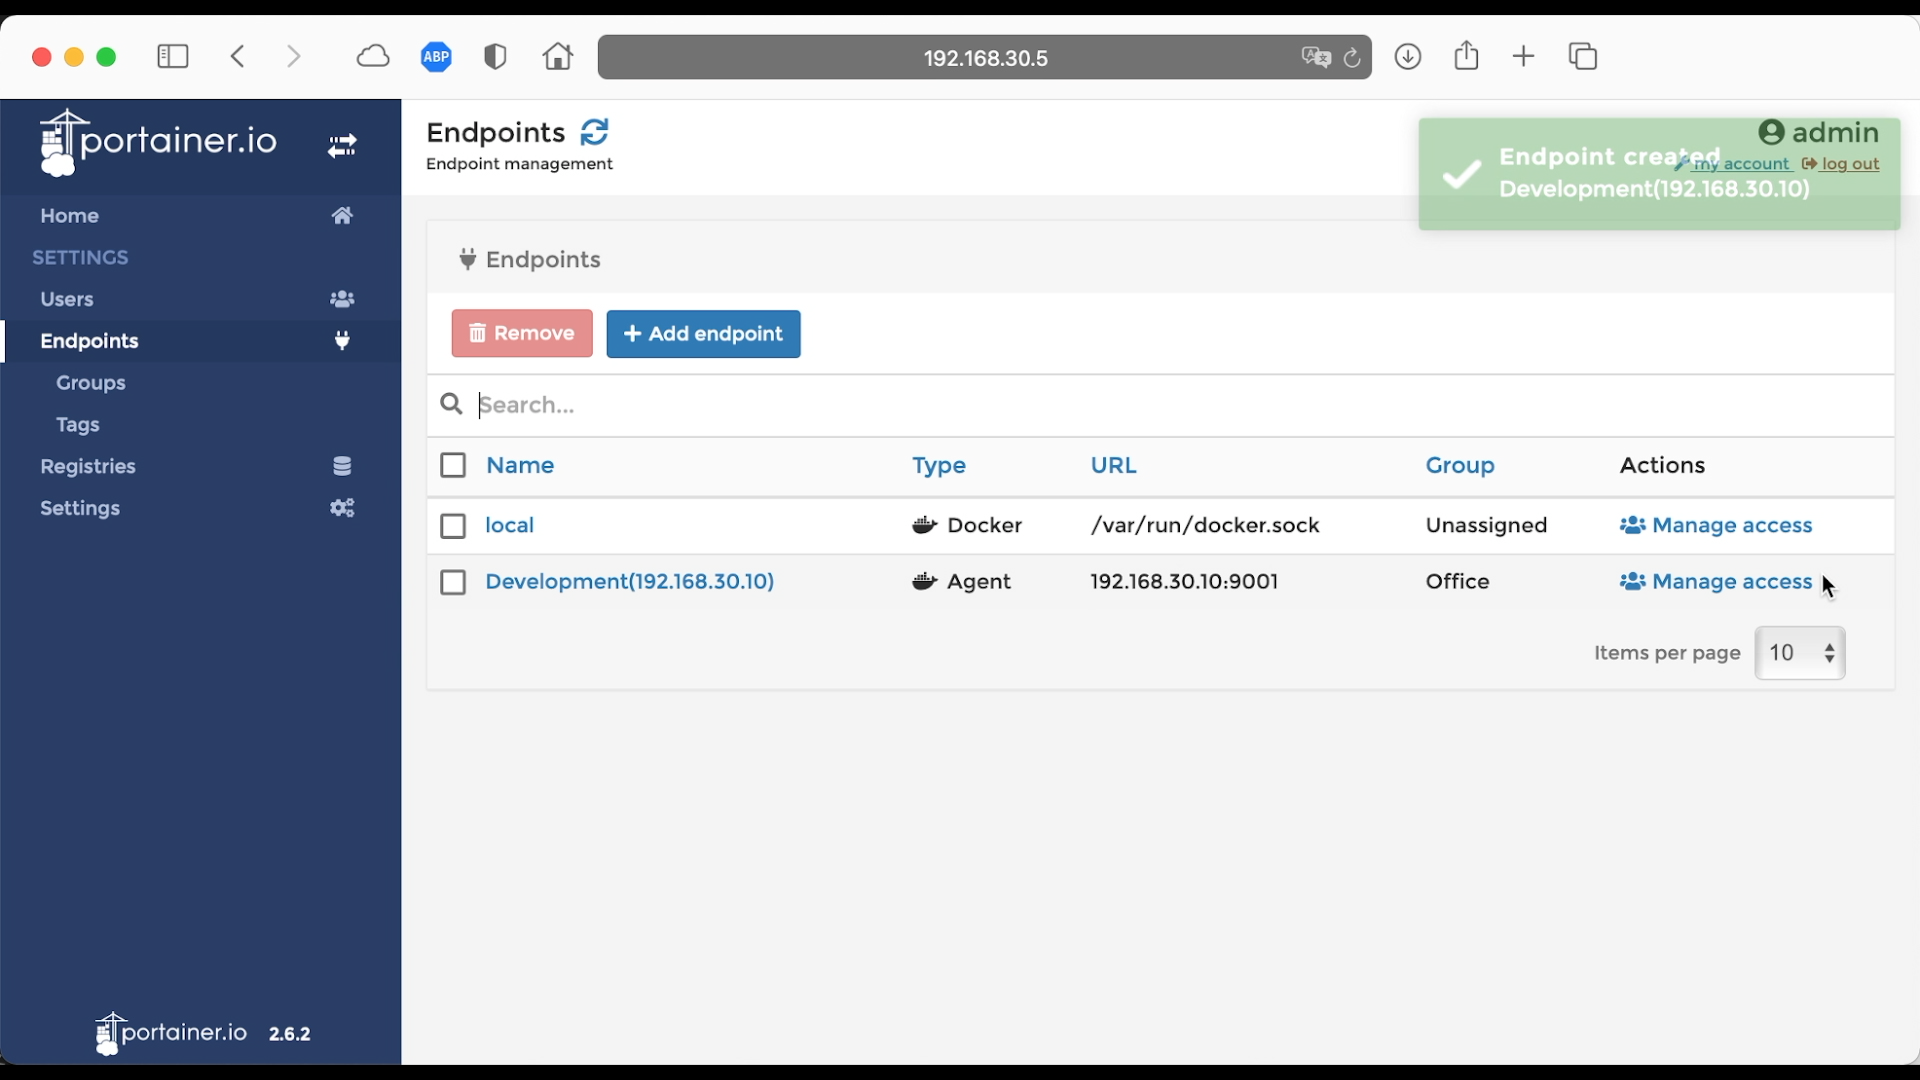This screenshot has height=1080, width=1920.
Task: Toggle the select-all endpoints checkbox
Action: (453, 466)
